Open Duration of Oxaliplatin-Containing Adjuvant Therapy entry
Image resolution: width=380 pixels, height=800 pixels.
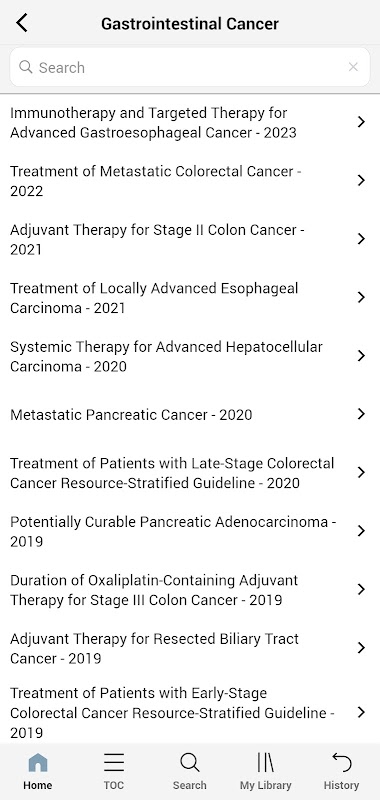click(x=190, y=589)
